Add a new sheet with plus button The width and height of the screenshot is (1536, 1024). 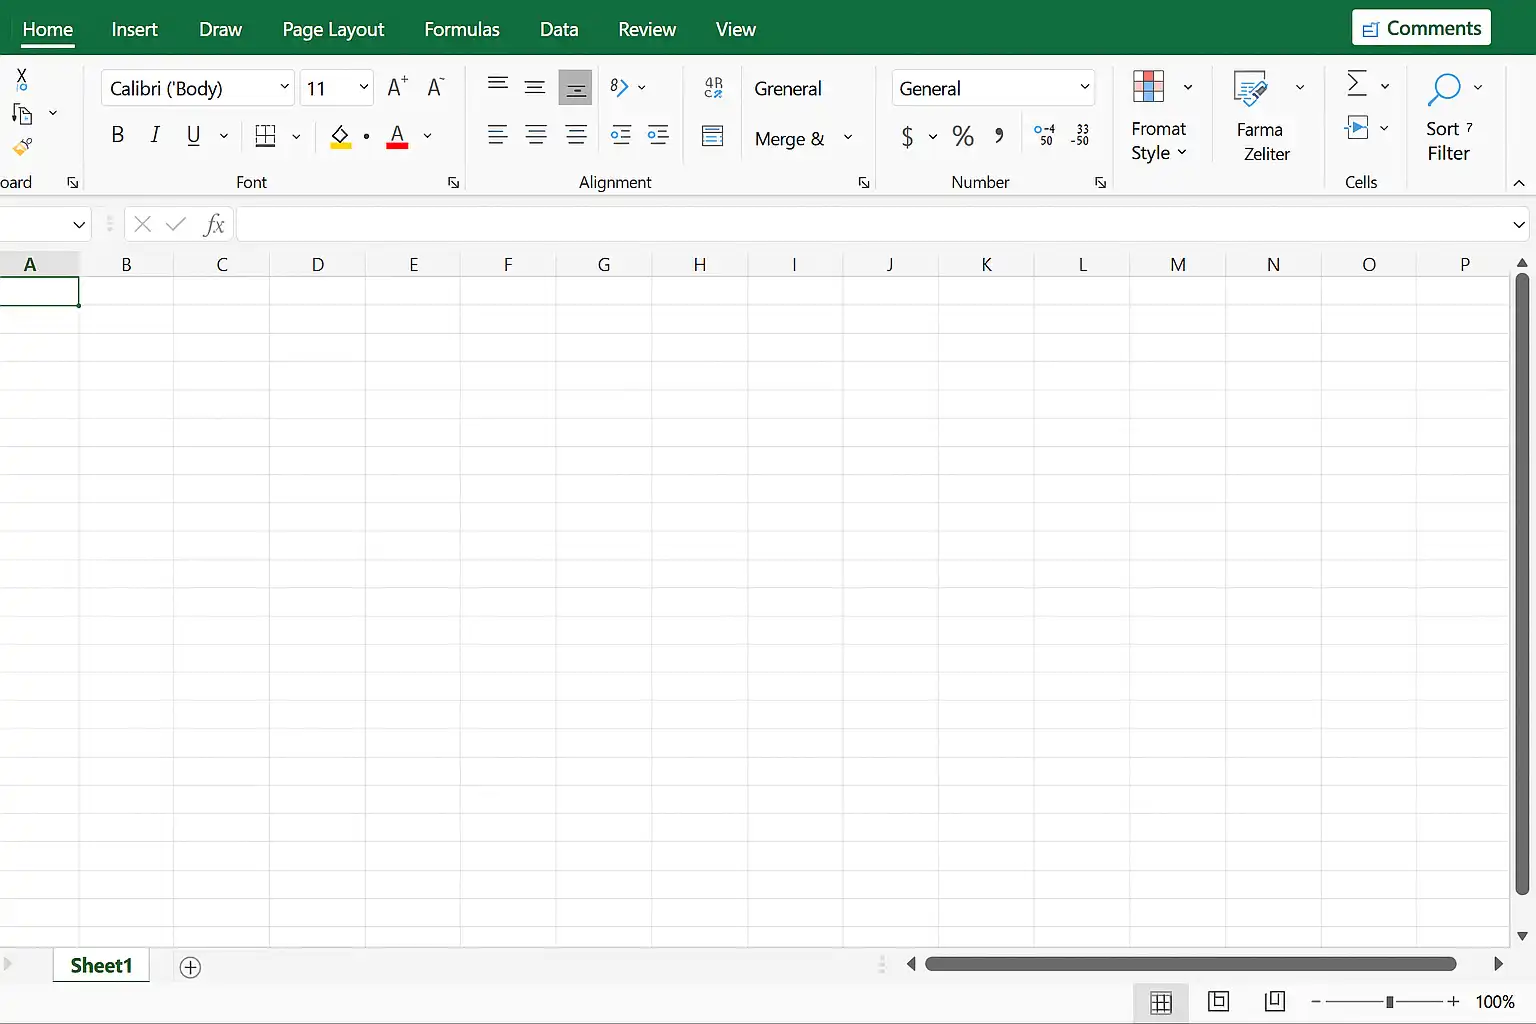(x=190, y=967)
